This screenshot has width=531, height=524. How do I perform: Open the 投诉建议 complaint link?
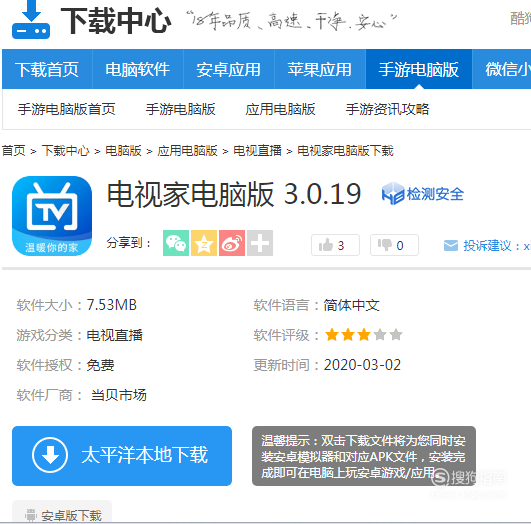(x=496, y=246)
